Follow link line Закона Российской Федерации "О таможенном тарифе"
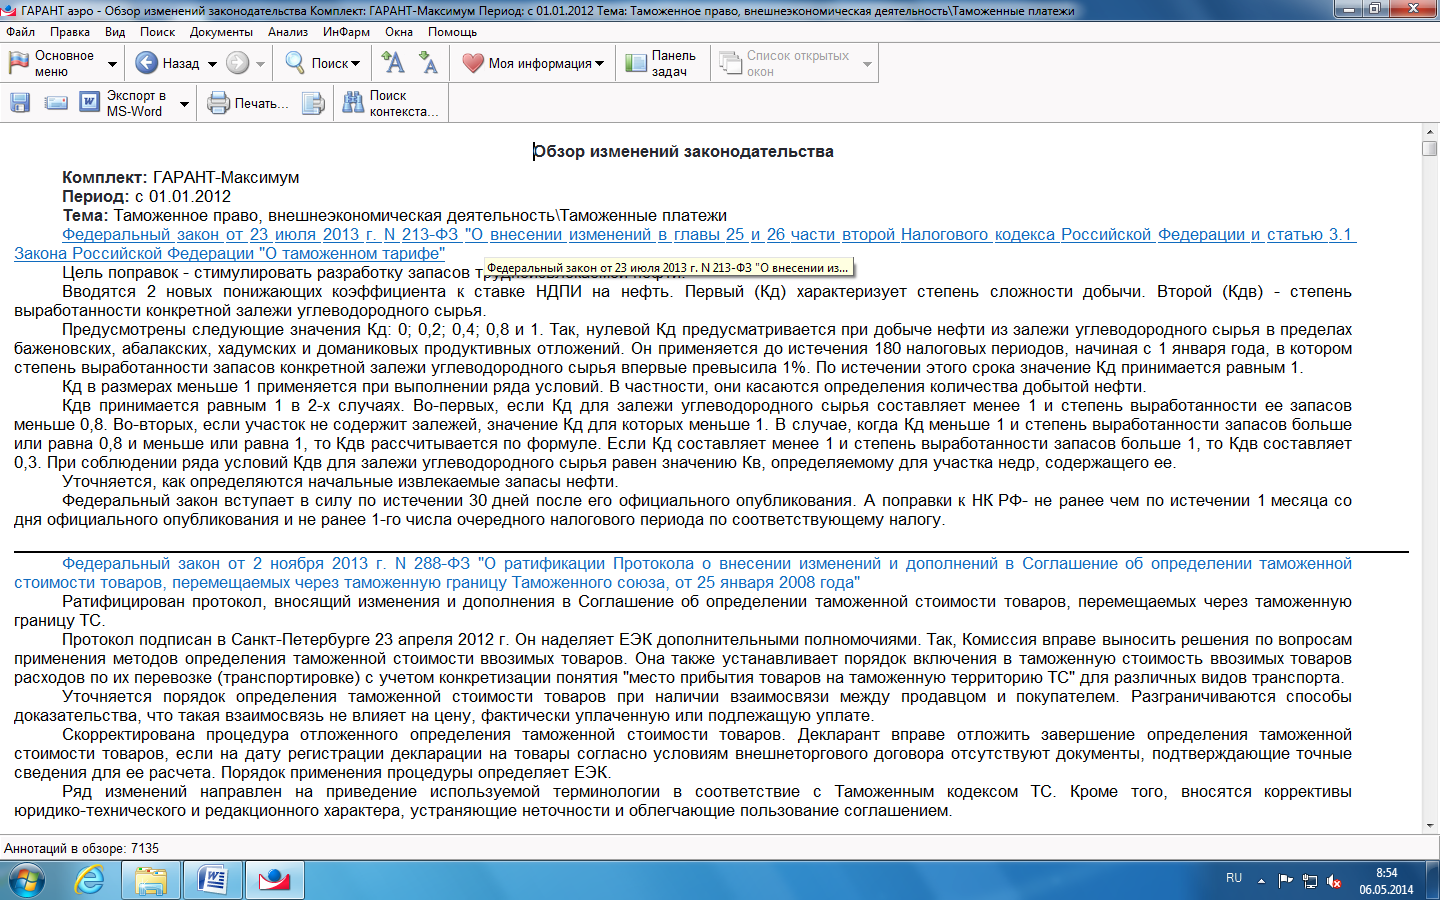1440x900 pixels. click(x=230, y=254)
